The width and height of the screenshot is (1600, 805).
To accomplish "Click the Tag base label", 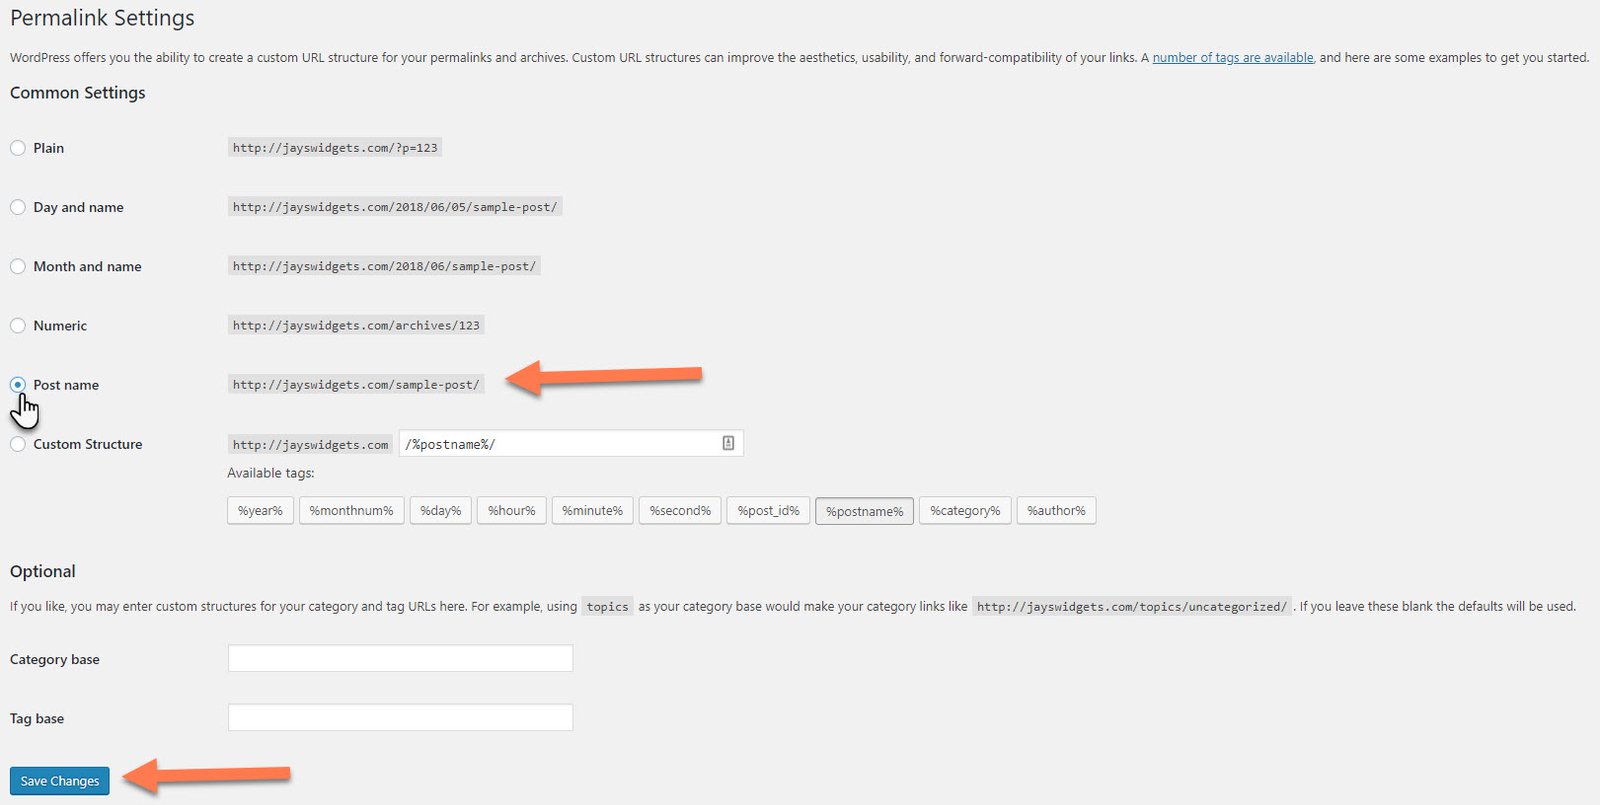I will pos(37,718).
